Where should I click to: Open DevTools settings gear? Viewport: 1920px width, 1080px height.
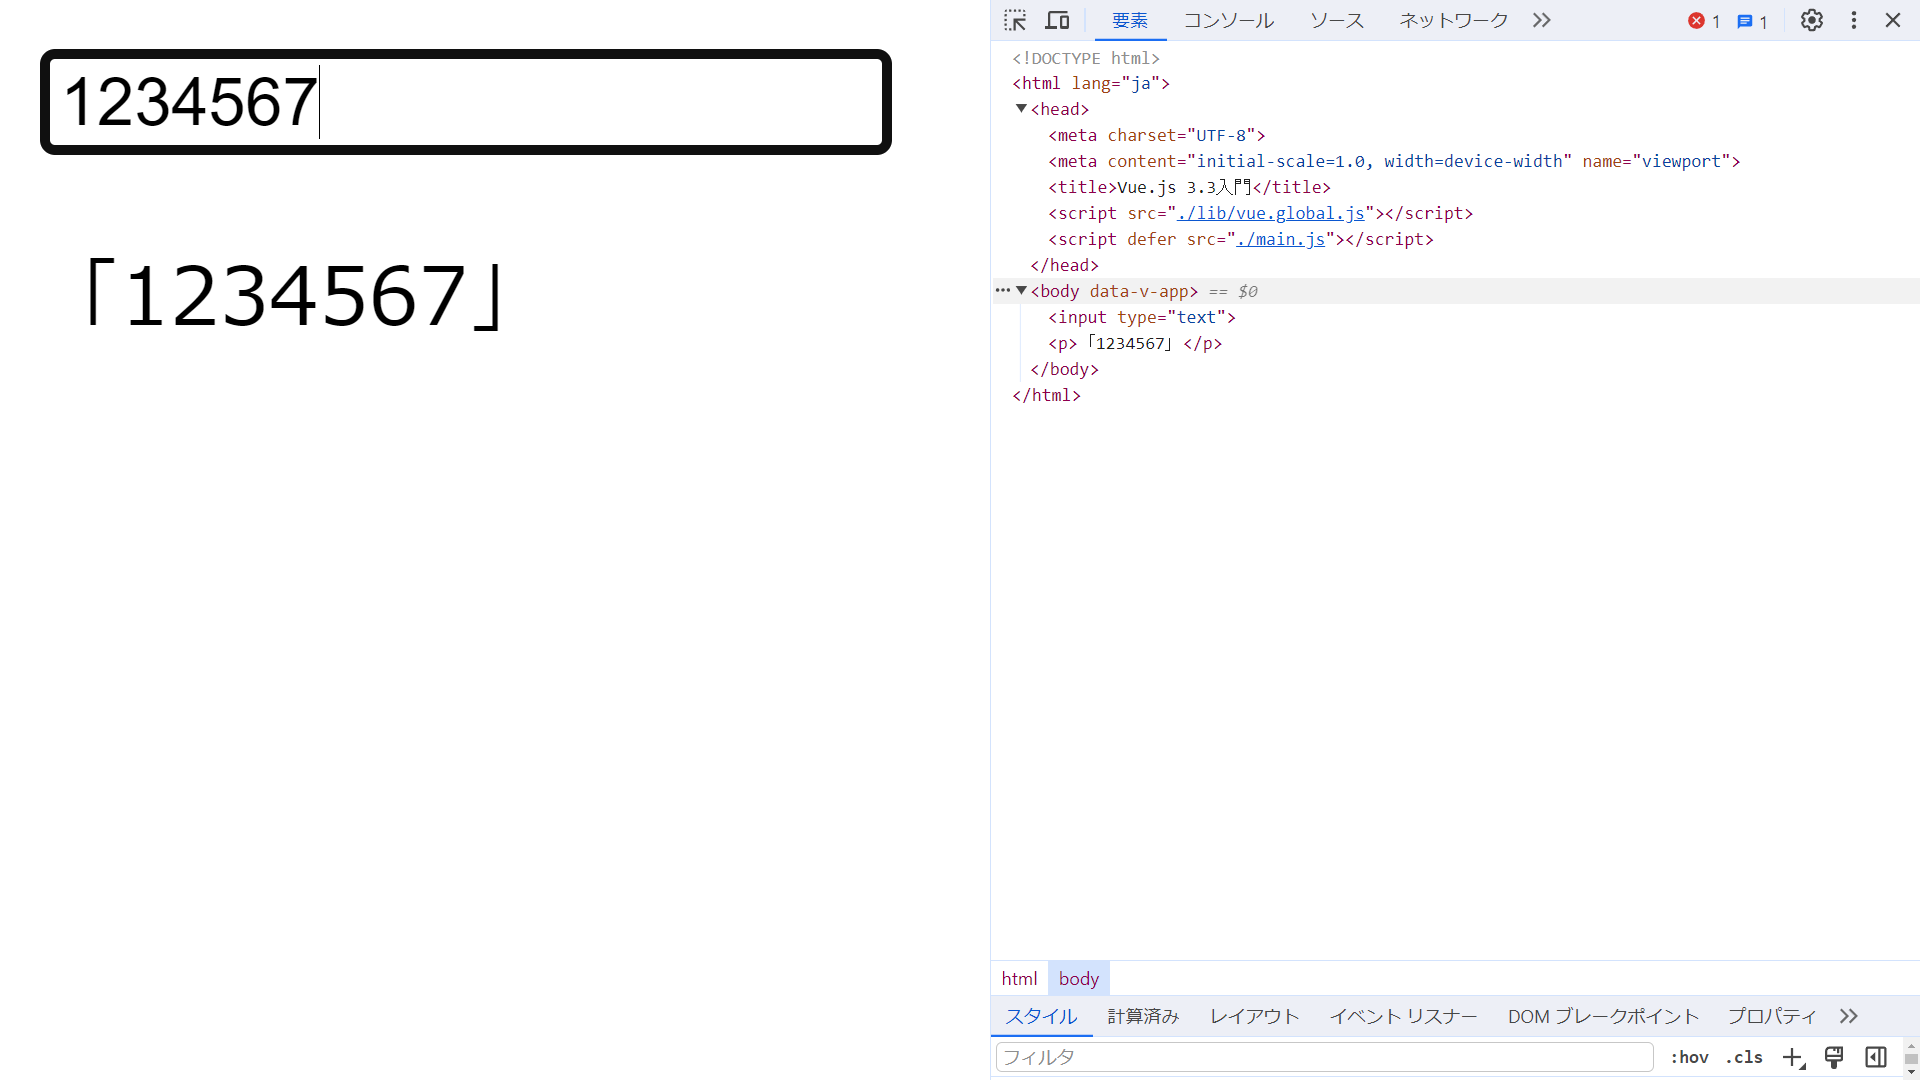(x=1811, y=20)
